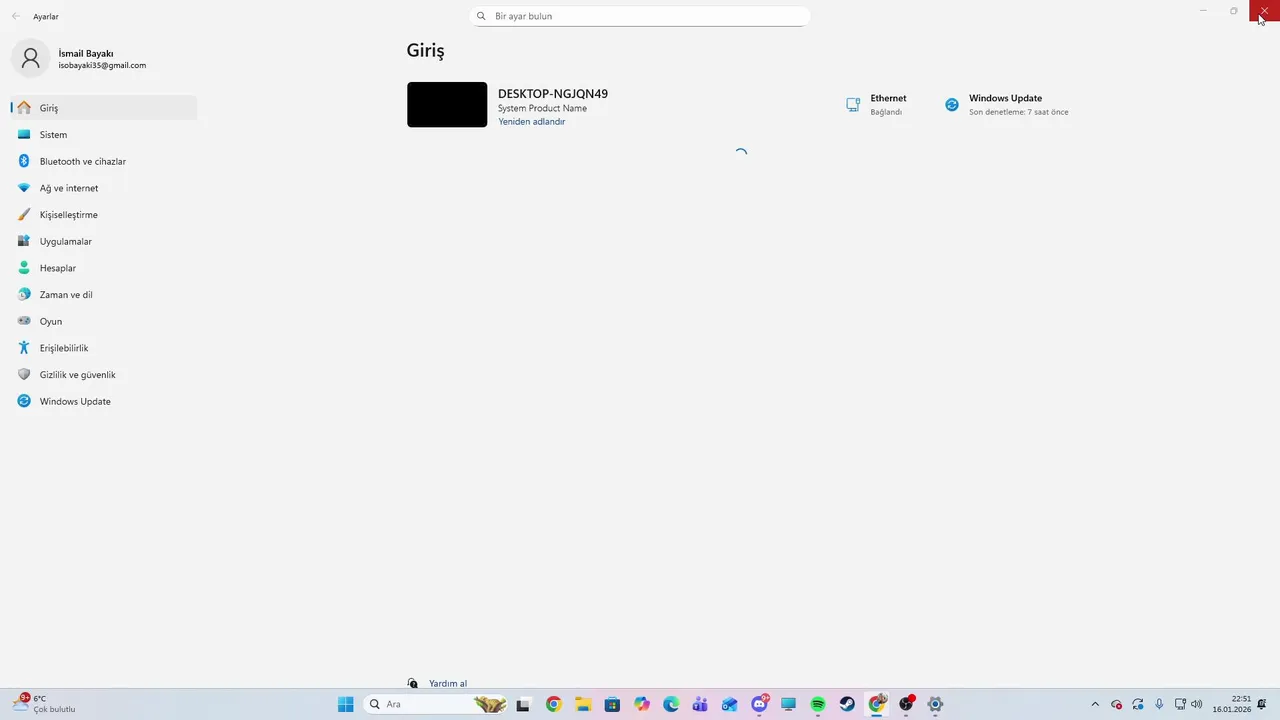Open Microsoft Teams from the taskbar

tap(700, 704)
